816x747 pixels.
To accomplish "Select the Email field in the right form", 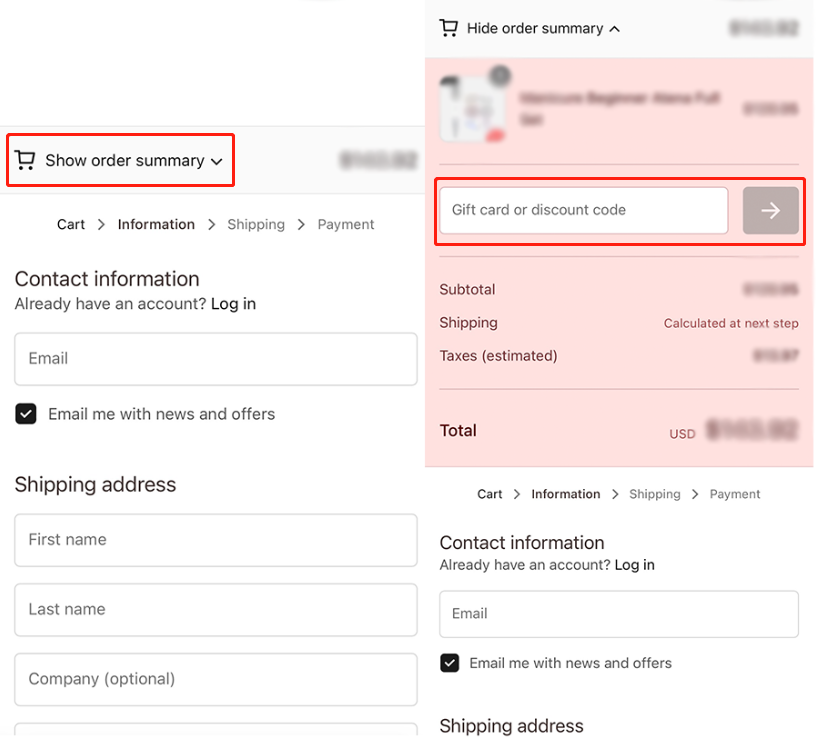I will (618, 614).
